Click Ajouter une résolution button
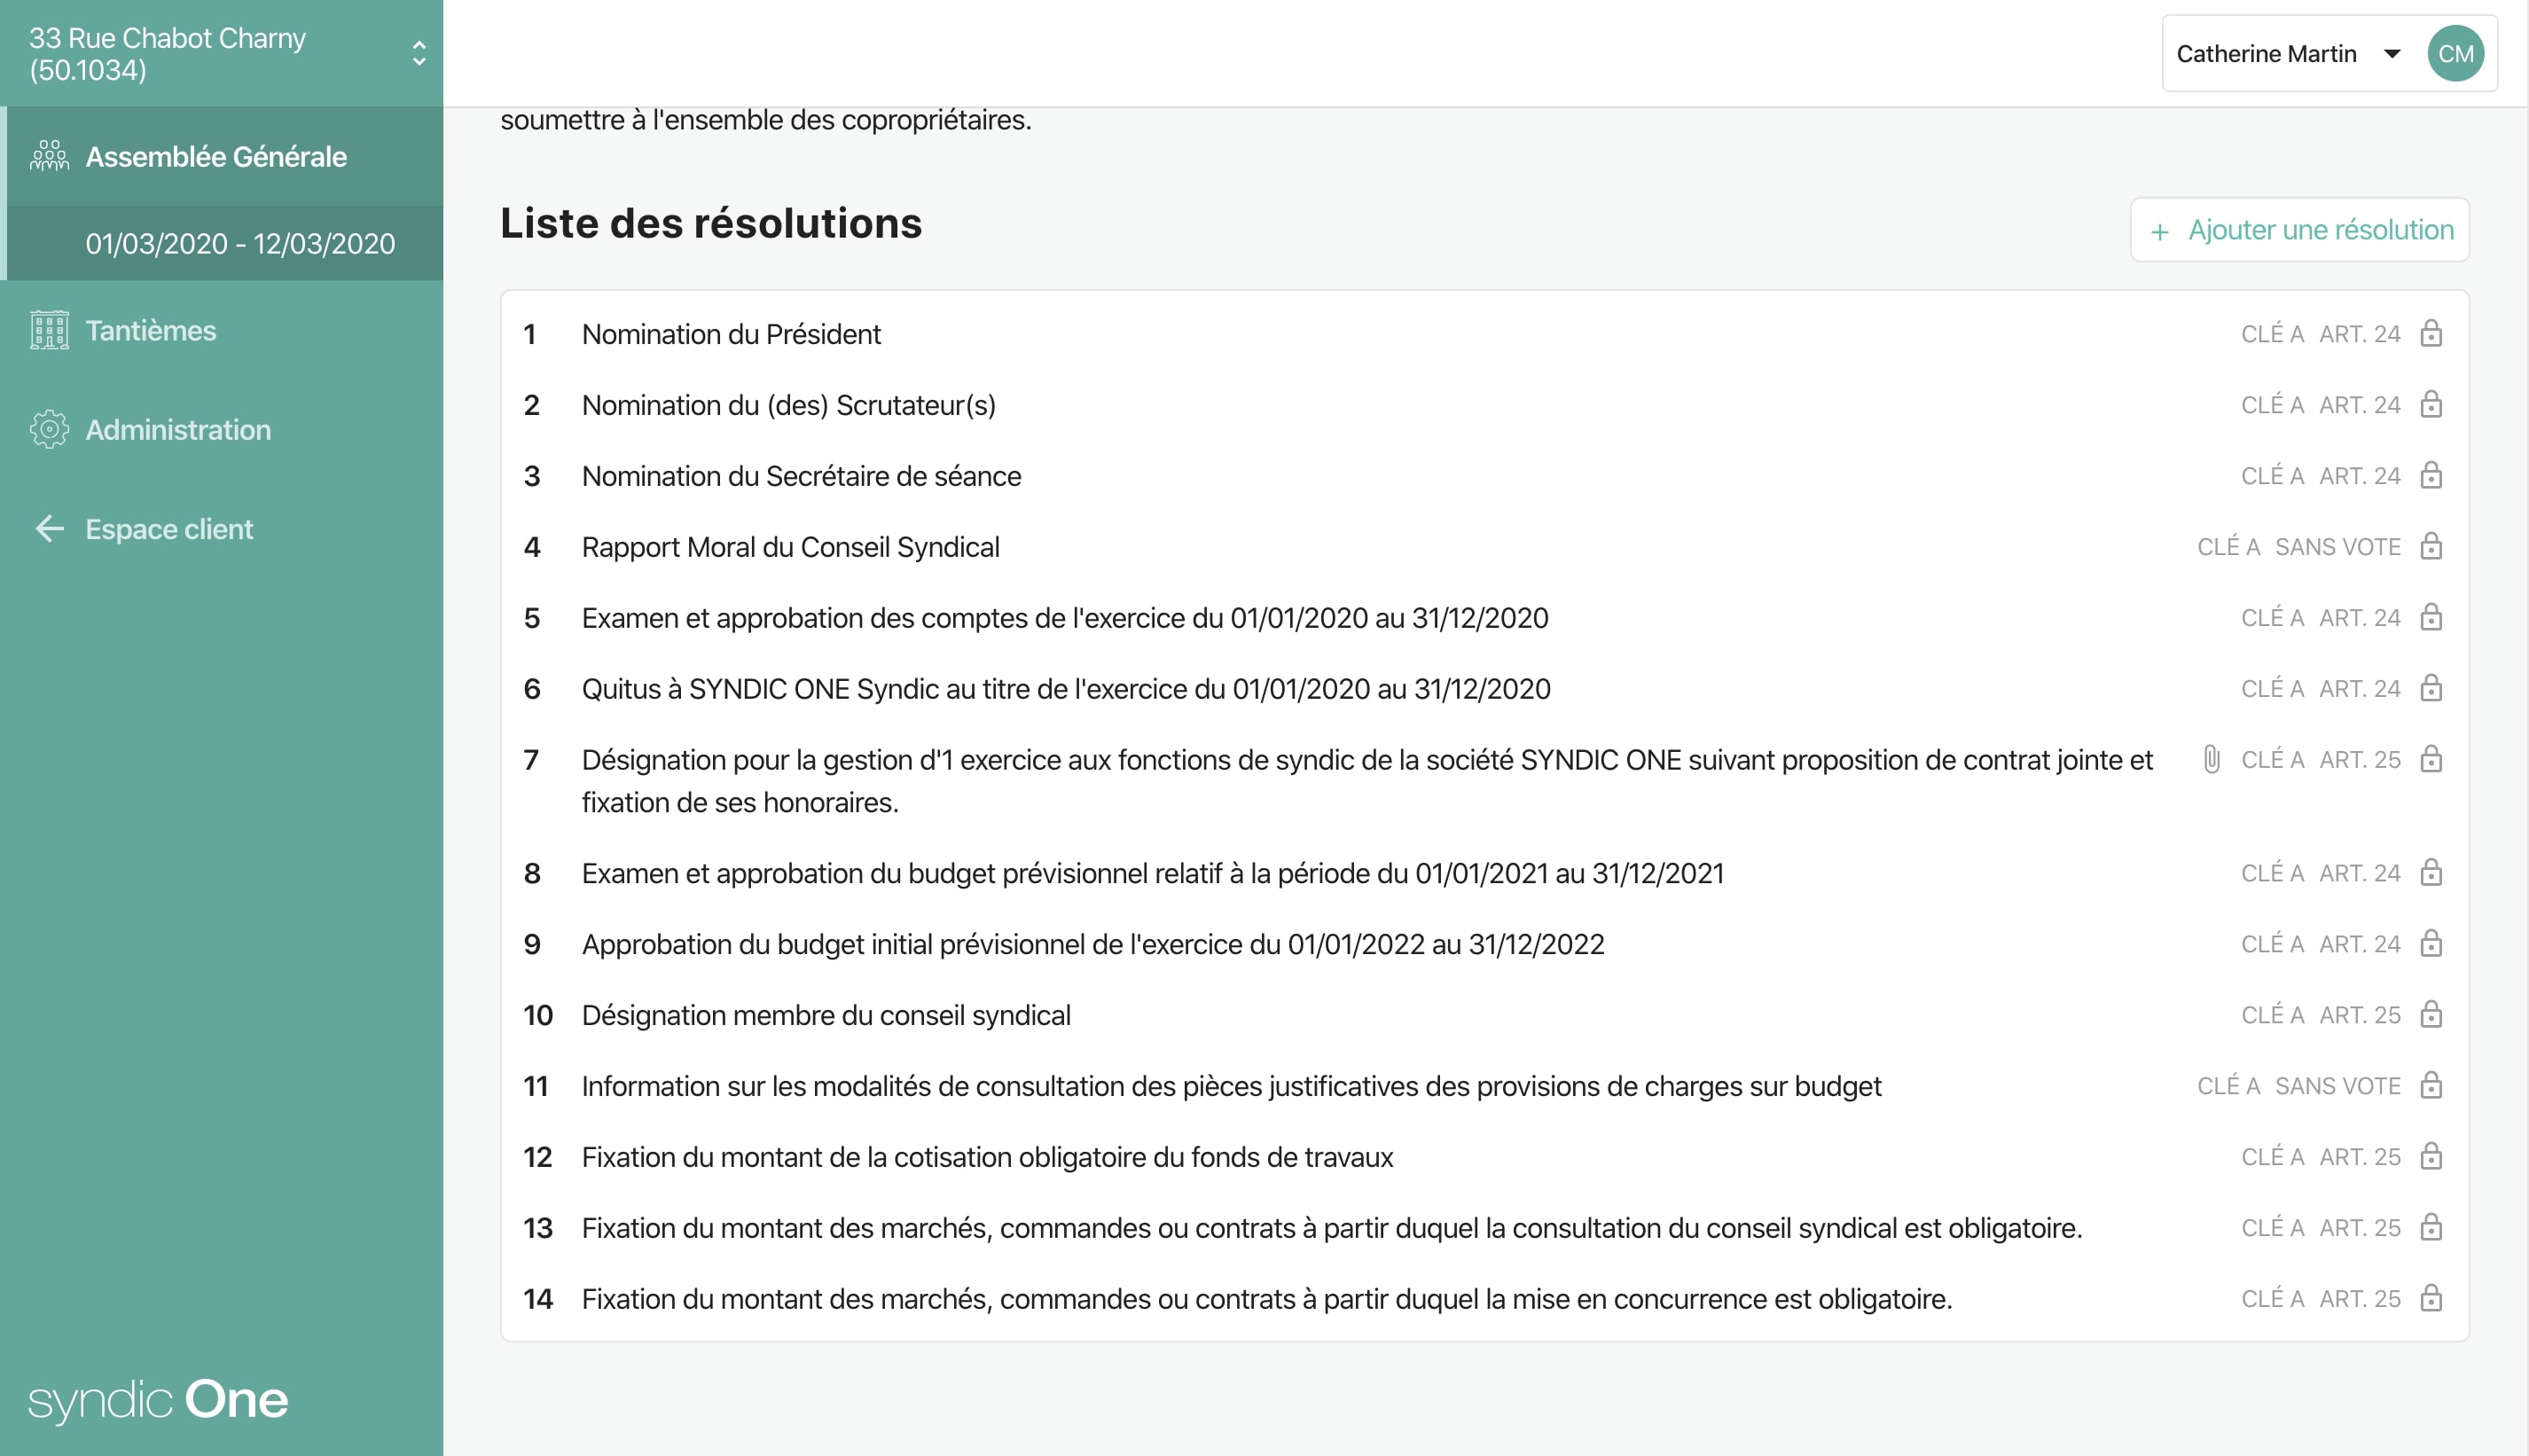Image resolution: width=2529 pixels, height=1456 pixels. [x=2299, y=230]
